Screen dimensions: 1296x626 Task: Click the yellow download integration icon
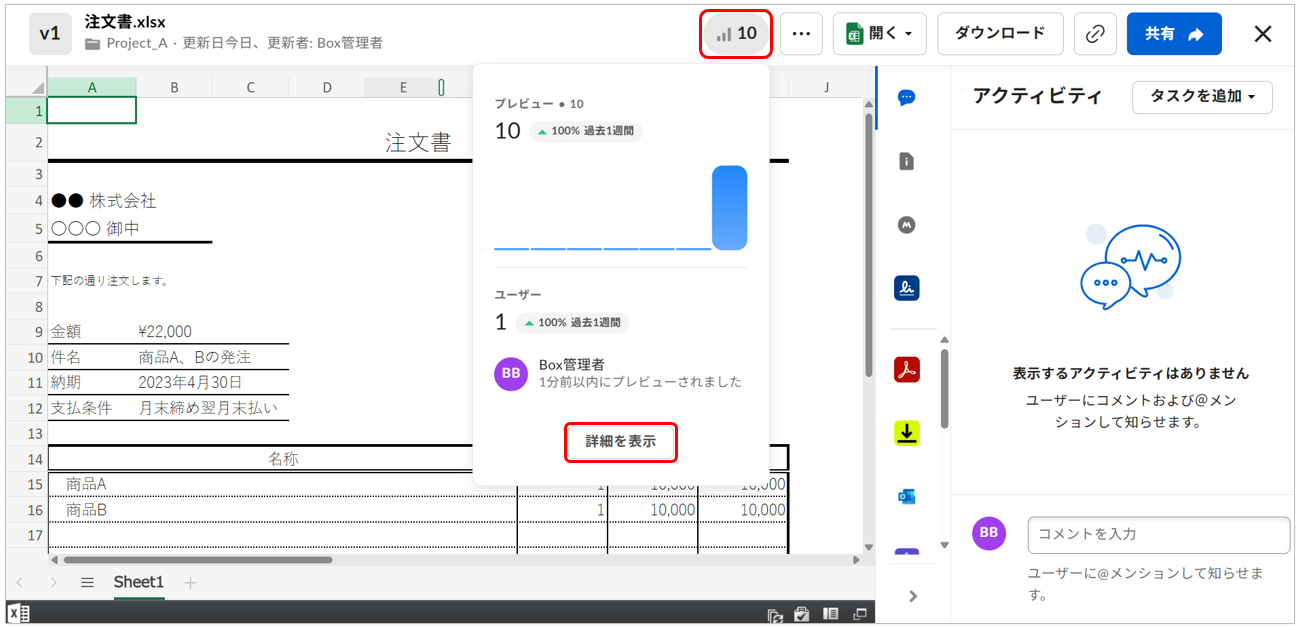point(906,433)
